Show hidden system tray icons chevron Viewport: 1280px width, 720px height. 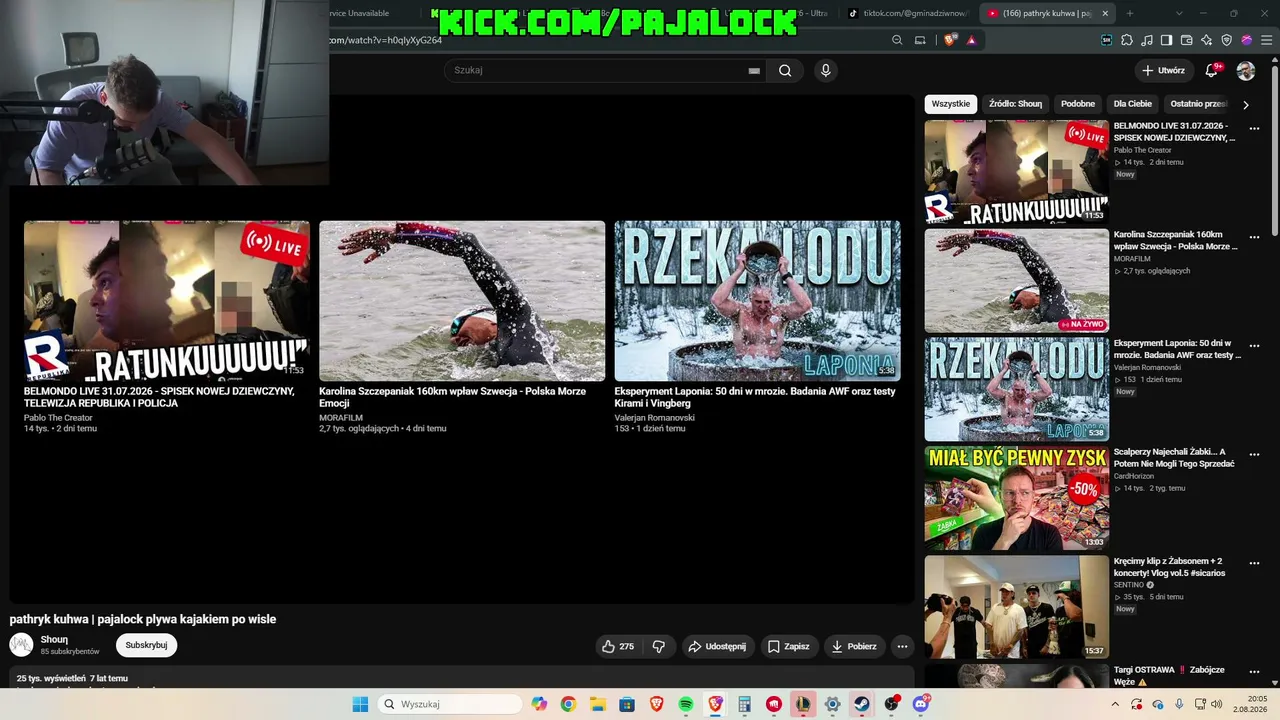pyautogui.click(x=1115, y=704)
